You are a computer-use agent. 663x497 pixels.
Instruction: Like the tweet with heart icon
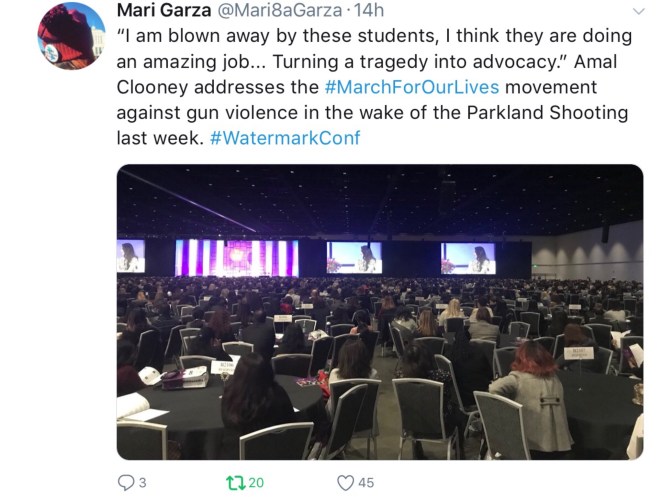(x=345, y=483)
